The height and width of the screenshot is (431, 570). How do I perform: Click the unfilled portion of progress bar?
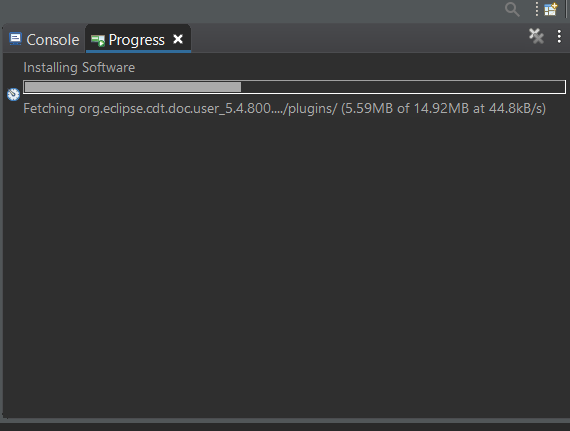[403, 87]
